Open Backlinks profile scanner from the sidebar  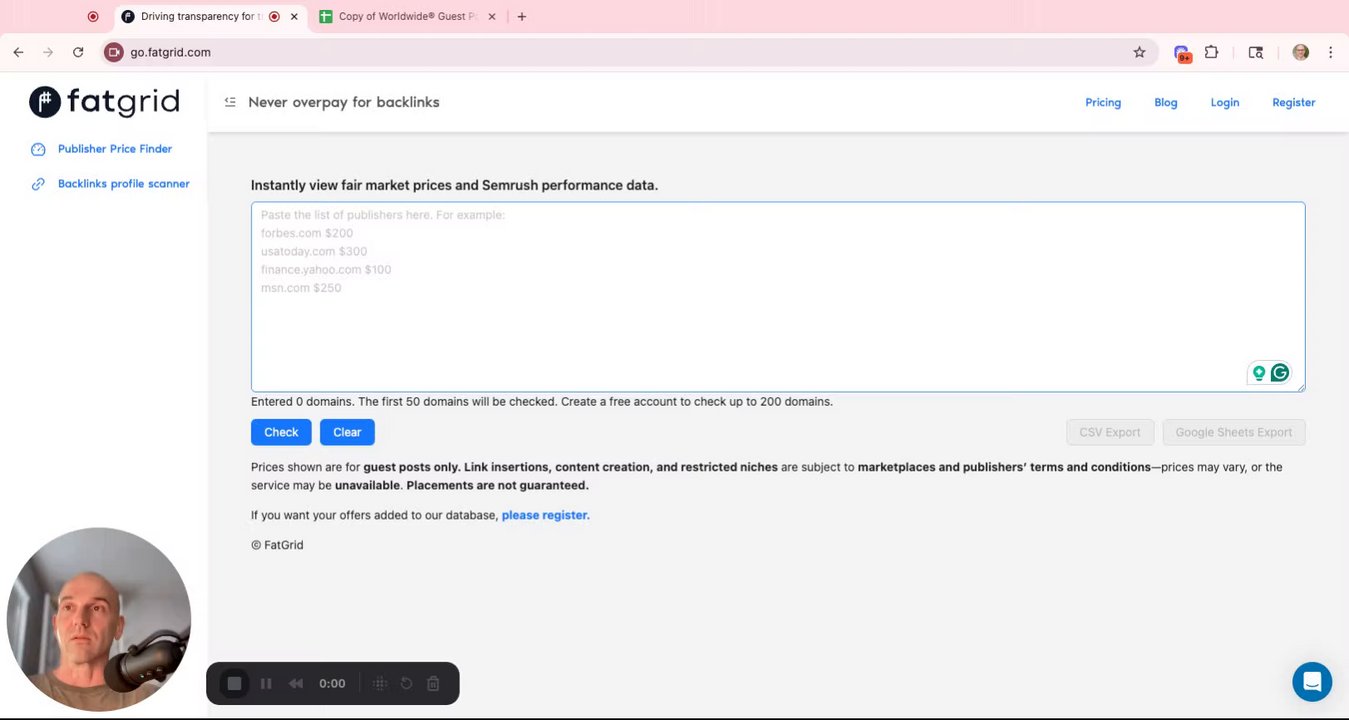coord(124,184)
